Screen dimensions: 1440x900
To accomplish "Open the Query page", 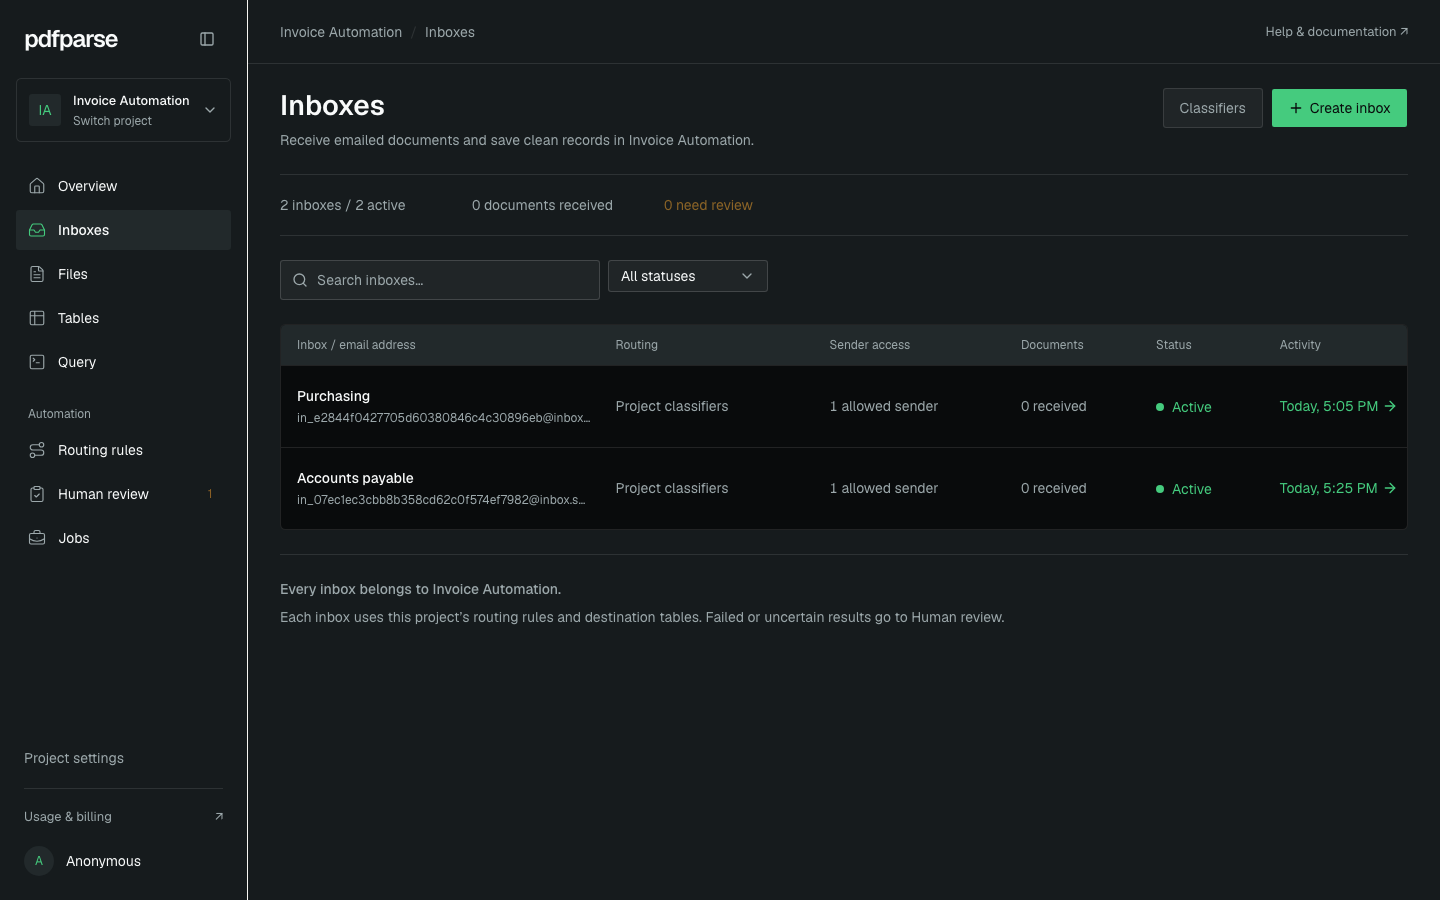I will click(x=123, y=362).
